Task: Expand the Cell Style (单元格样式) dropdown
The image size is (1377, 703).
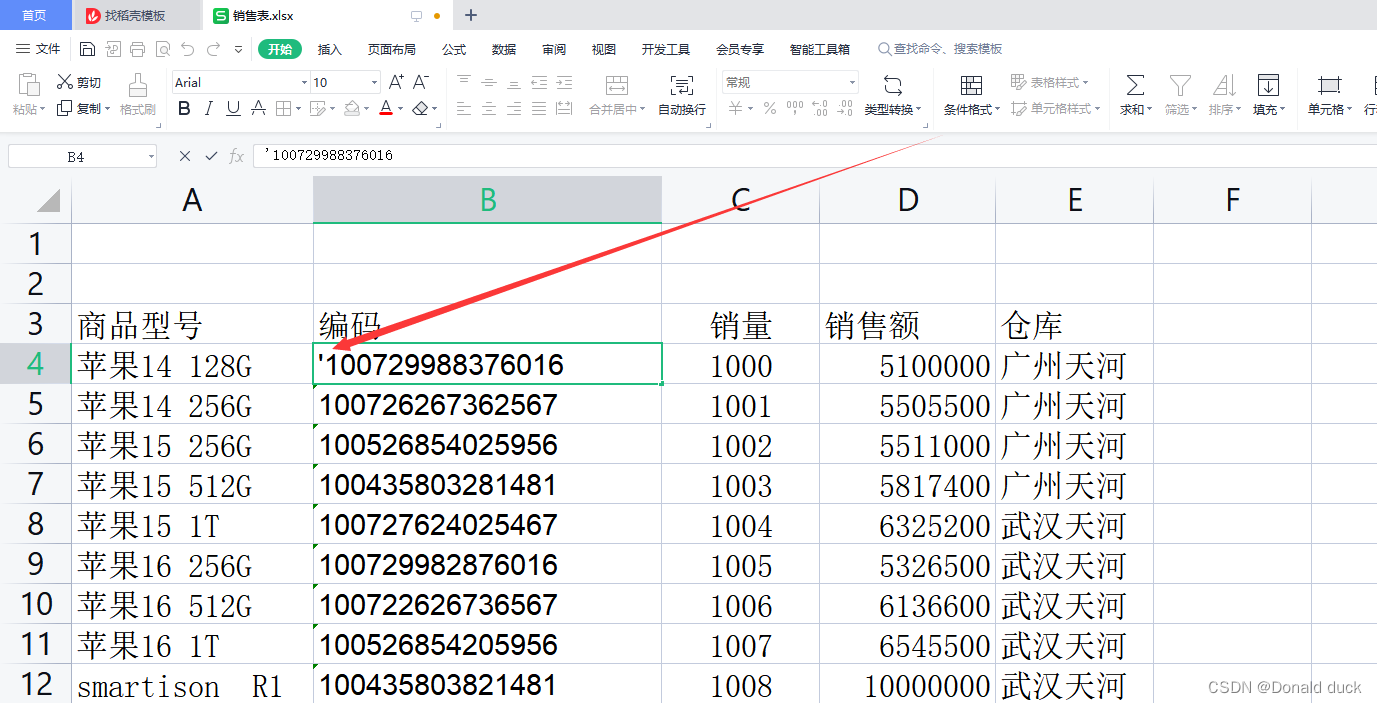Action: tap(1097, 109)
